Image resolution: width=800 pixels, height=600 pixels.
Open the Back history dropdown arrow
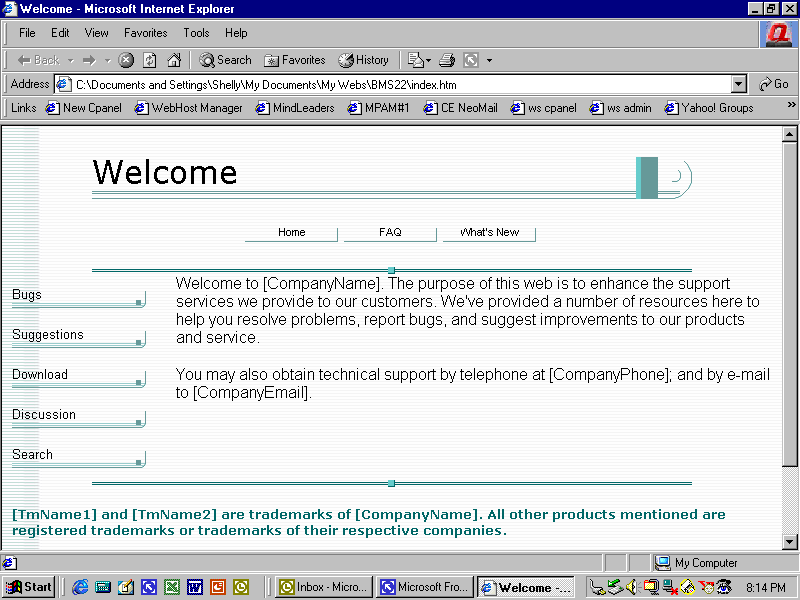pos(71,61)
